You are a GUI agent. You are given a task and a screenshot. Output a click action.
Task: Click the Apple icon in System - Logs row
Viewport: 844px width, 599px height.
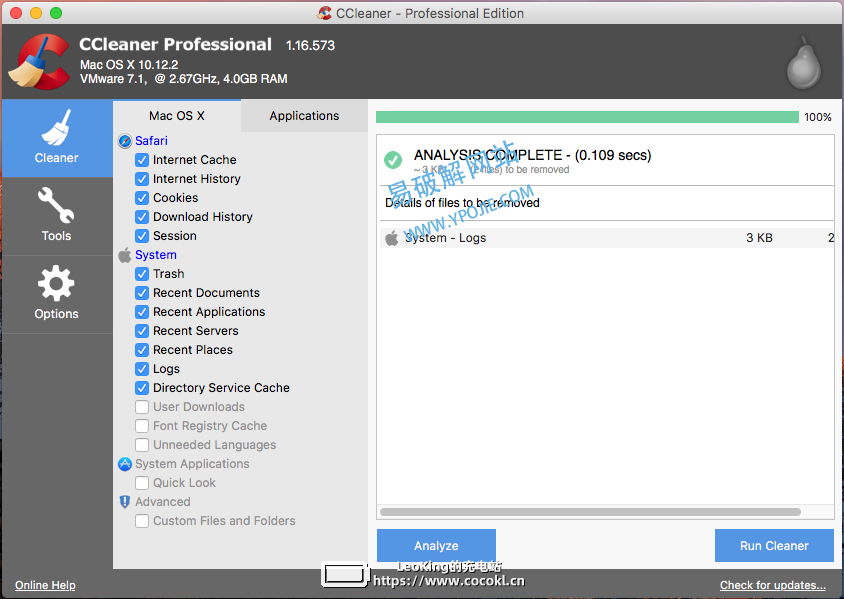(x=392, y=238)
